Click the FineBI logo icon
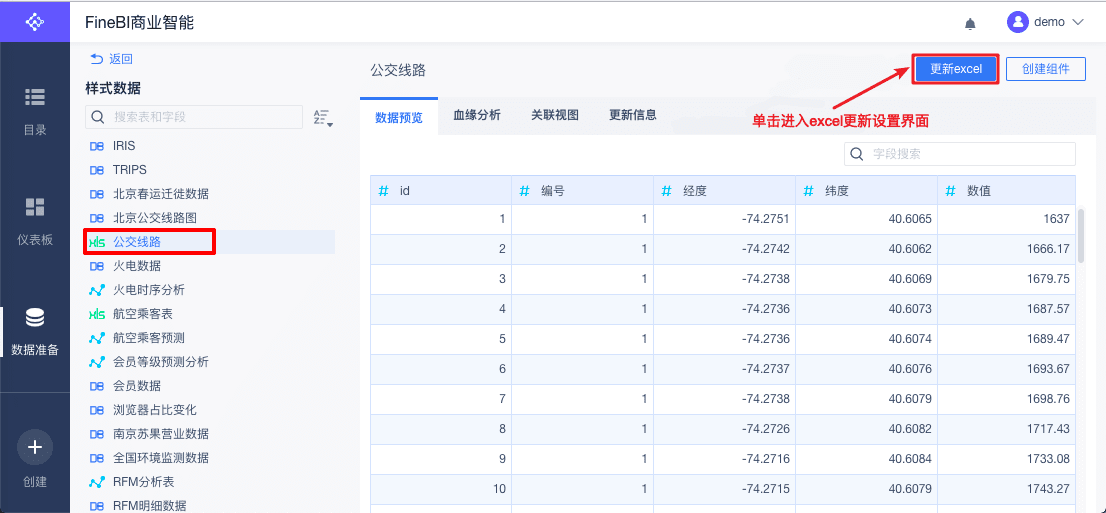This screenshot has width=1106, height=513. pyautogui.click(x=35, y=21)
